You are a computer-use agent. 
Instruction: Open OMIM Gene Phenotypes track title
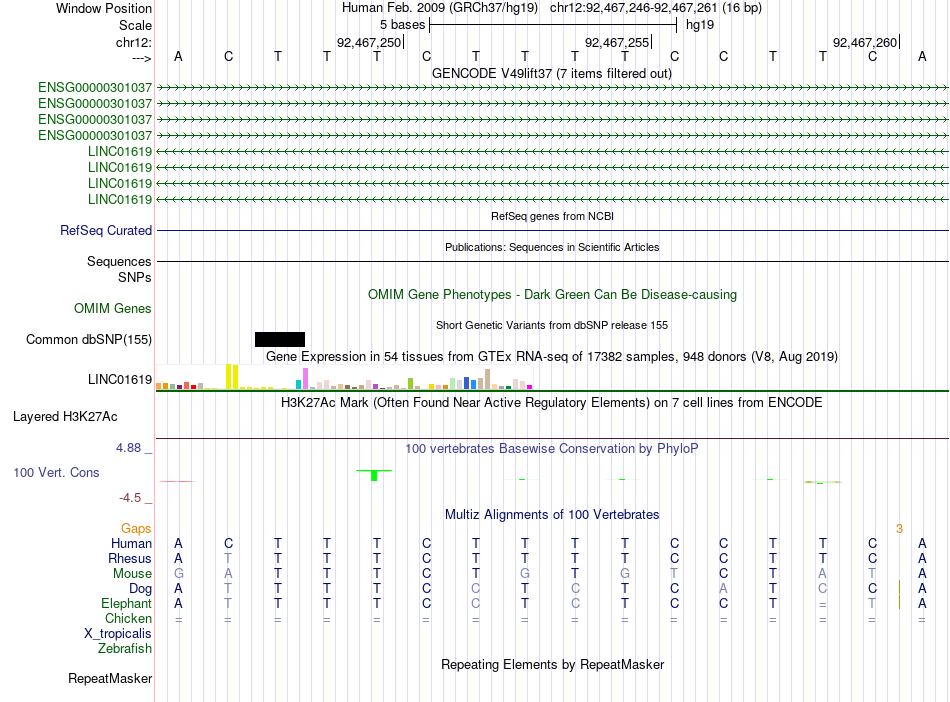[x=552, y=294]
